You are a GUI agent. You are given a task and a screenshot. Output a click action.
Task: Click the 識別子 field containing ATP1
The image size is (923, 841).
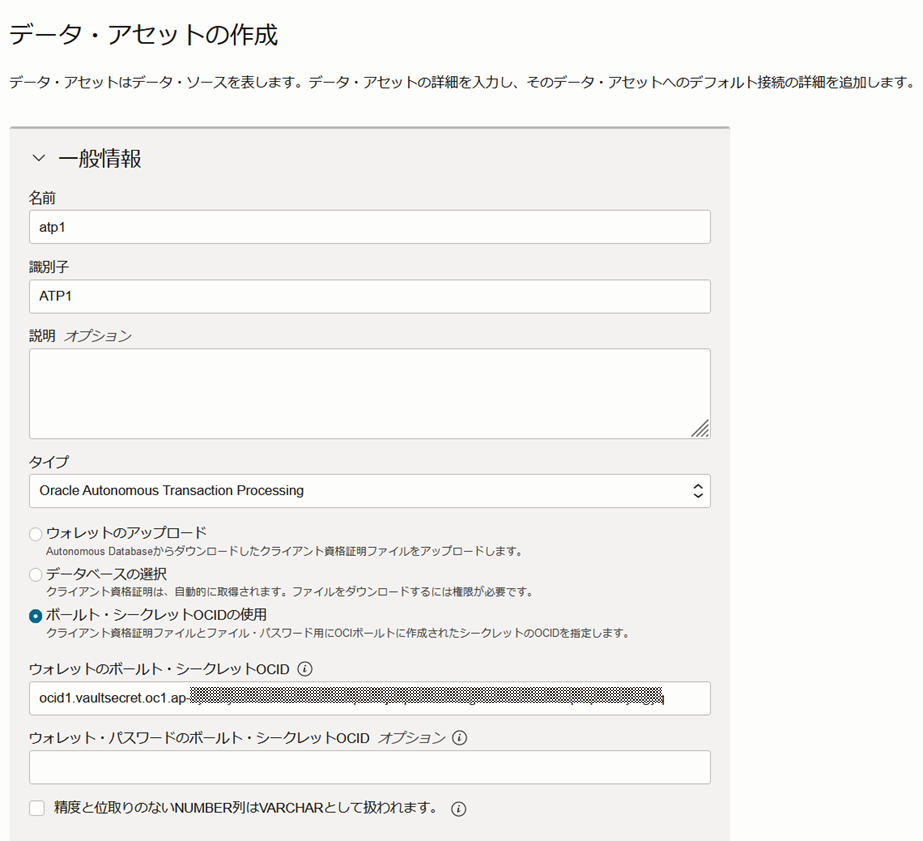click(370, 296)
